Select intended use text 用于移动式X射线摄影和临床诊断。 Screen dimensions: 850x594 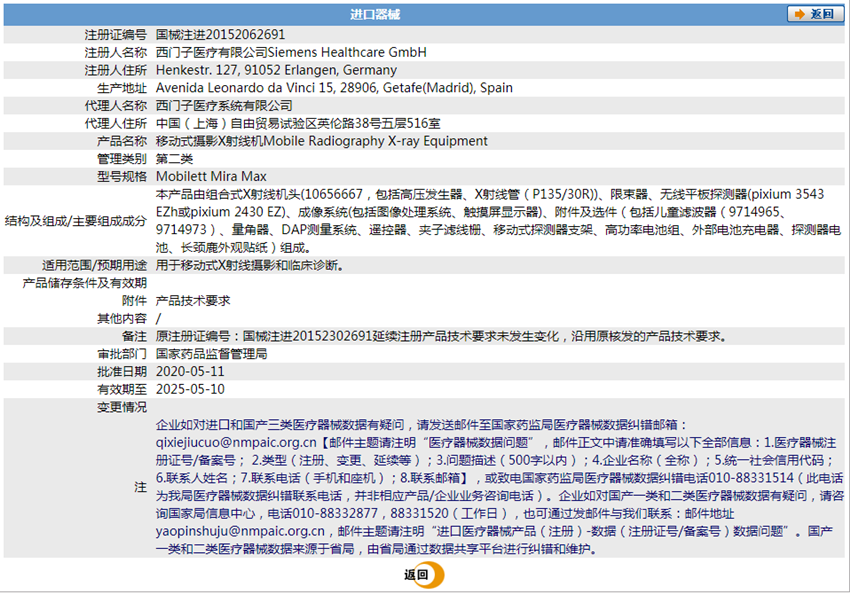click(249, 266)
